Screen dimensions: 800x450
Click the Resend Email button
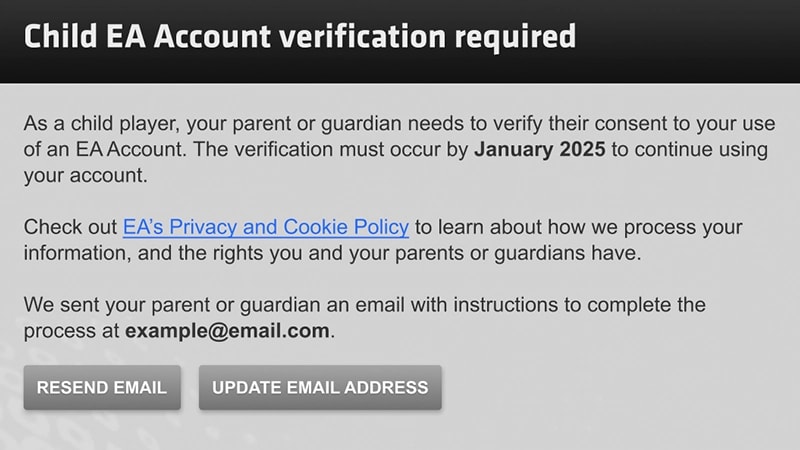102,387
